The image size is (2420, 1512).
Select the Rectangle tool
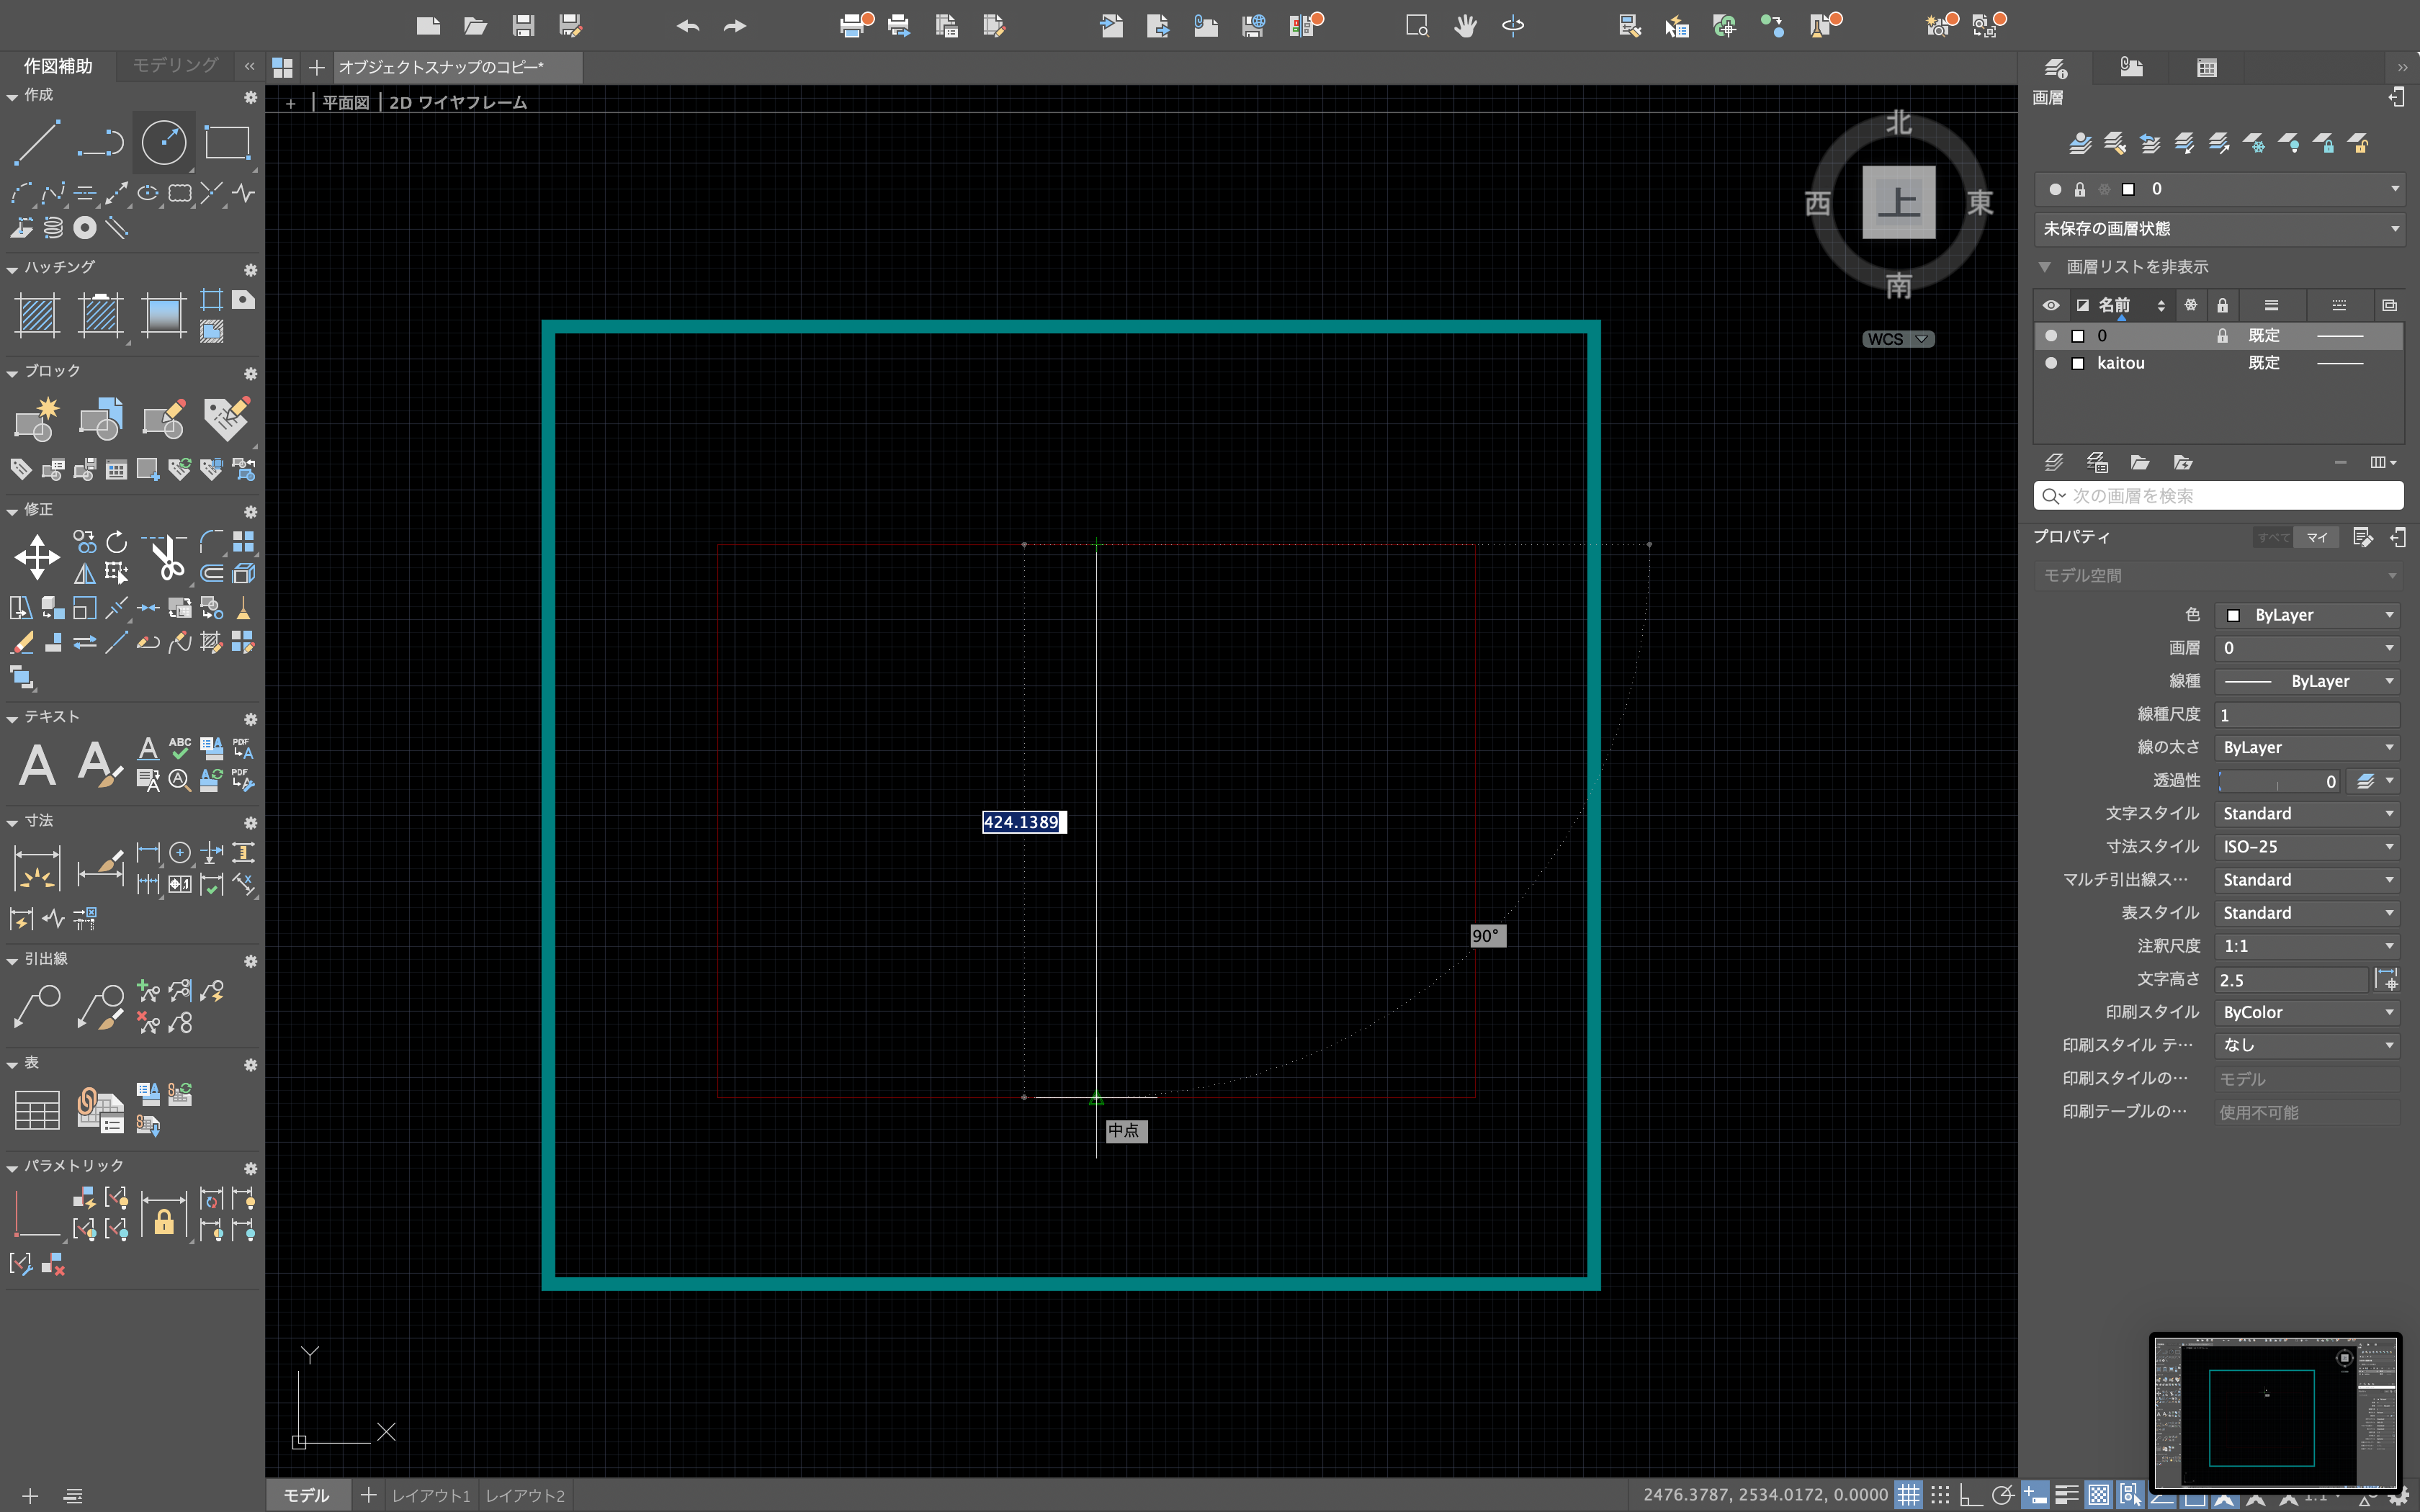(x=227, y=142)
